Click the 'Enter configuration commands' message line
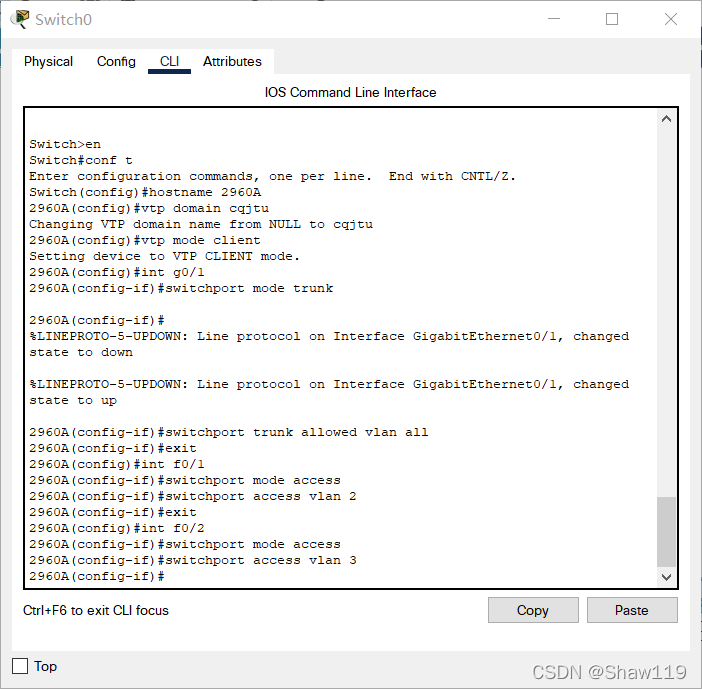This screenshot has width=702, height=689. tap(273, 176)
